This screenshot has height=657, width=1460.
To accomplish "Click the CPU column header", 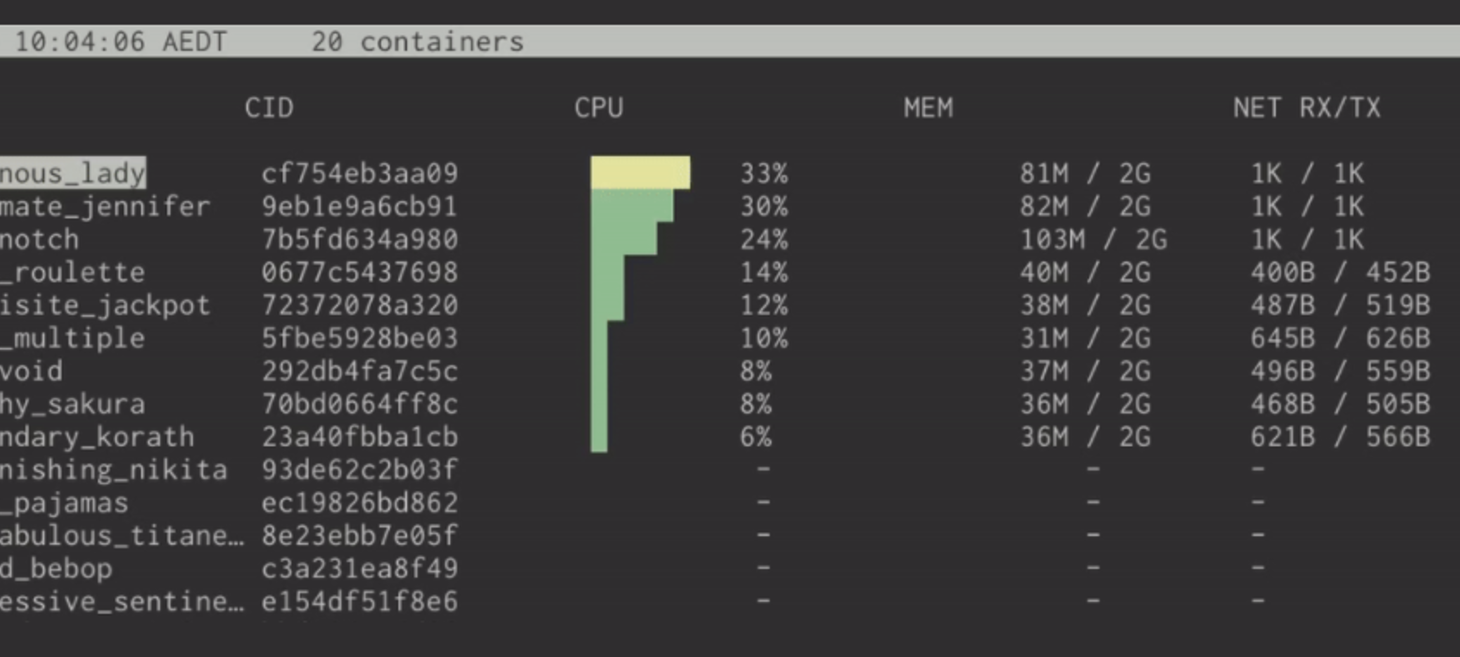I will 598,108.
